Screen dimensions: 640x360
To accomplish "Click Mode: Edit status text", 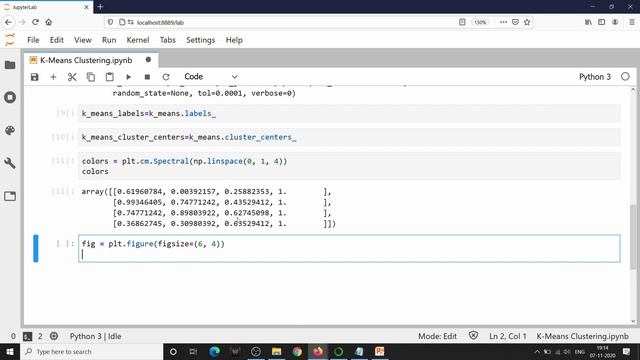I will coord(437,336).
